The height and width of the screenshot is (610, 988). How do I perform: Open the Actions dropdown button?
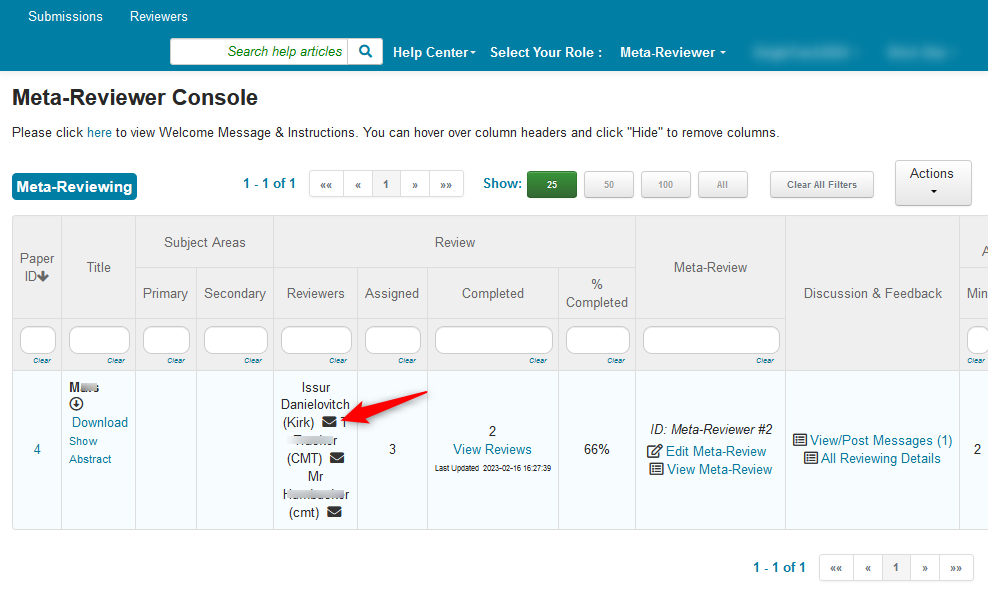click(x=932, y=182)
